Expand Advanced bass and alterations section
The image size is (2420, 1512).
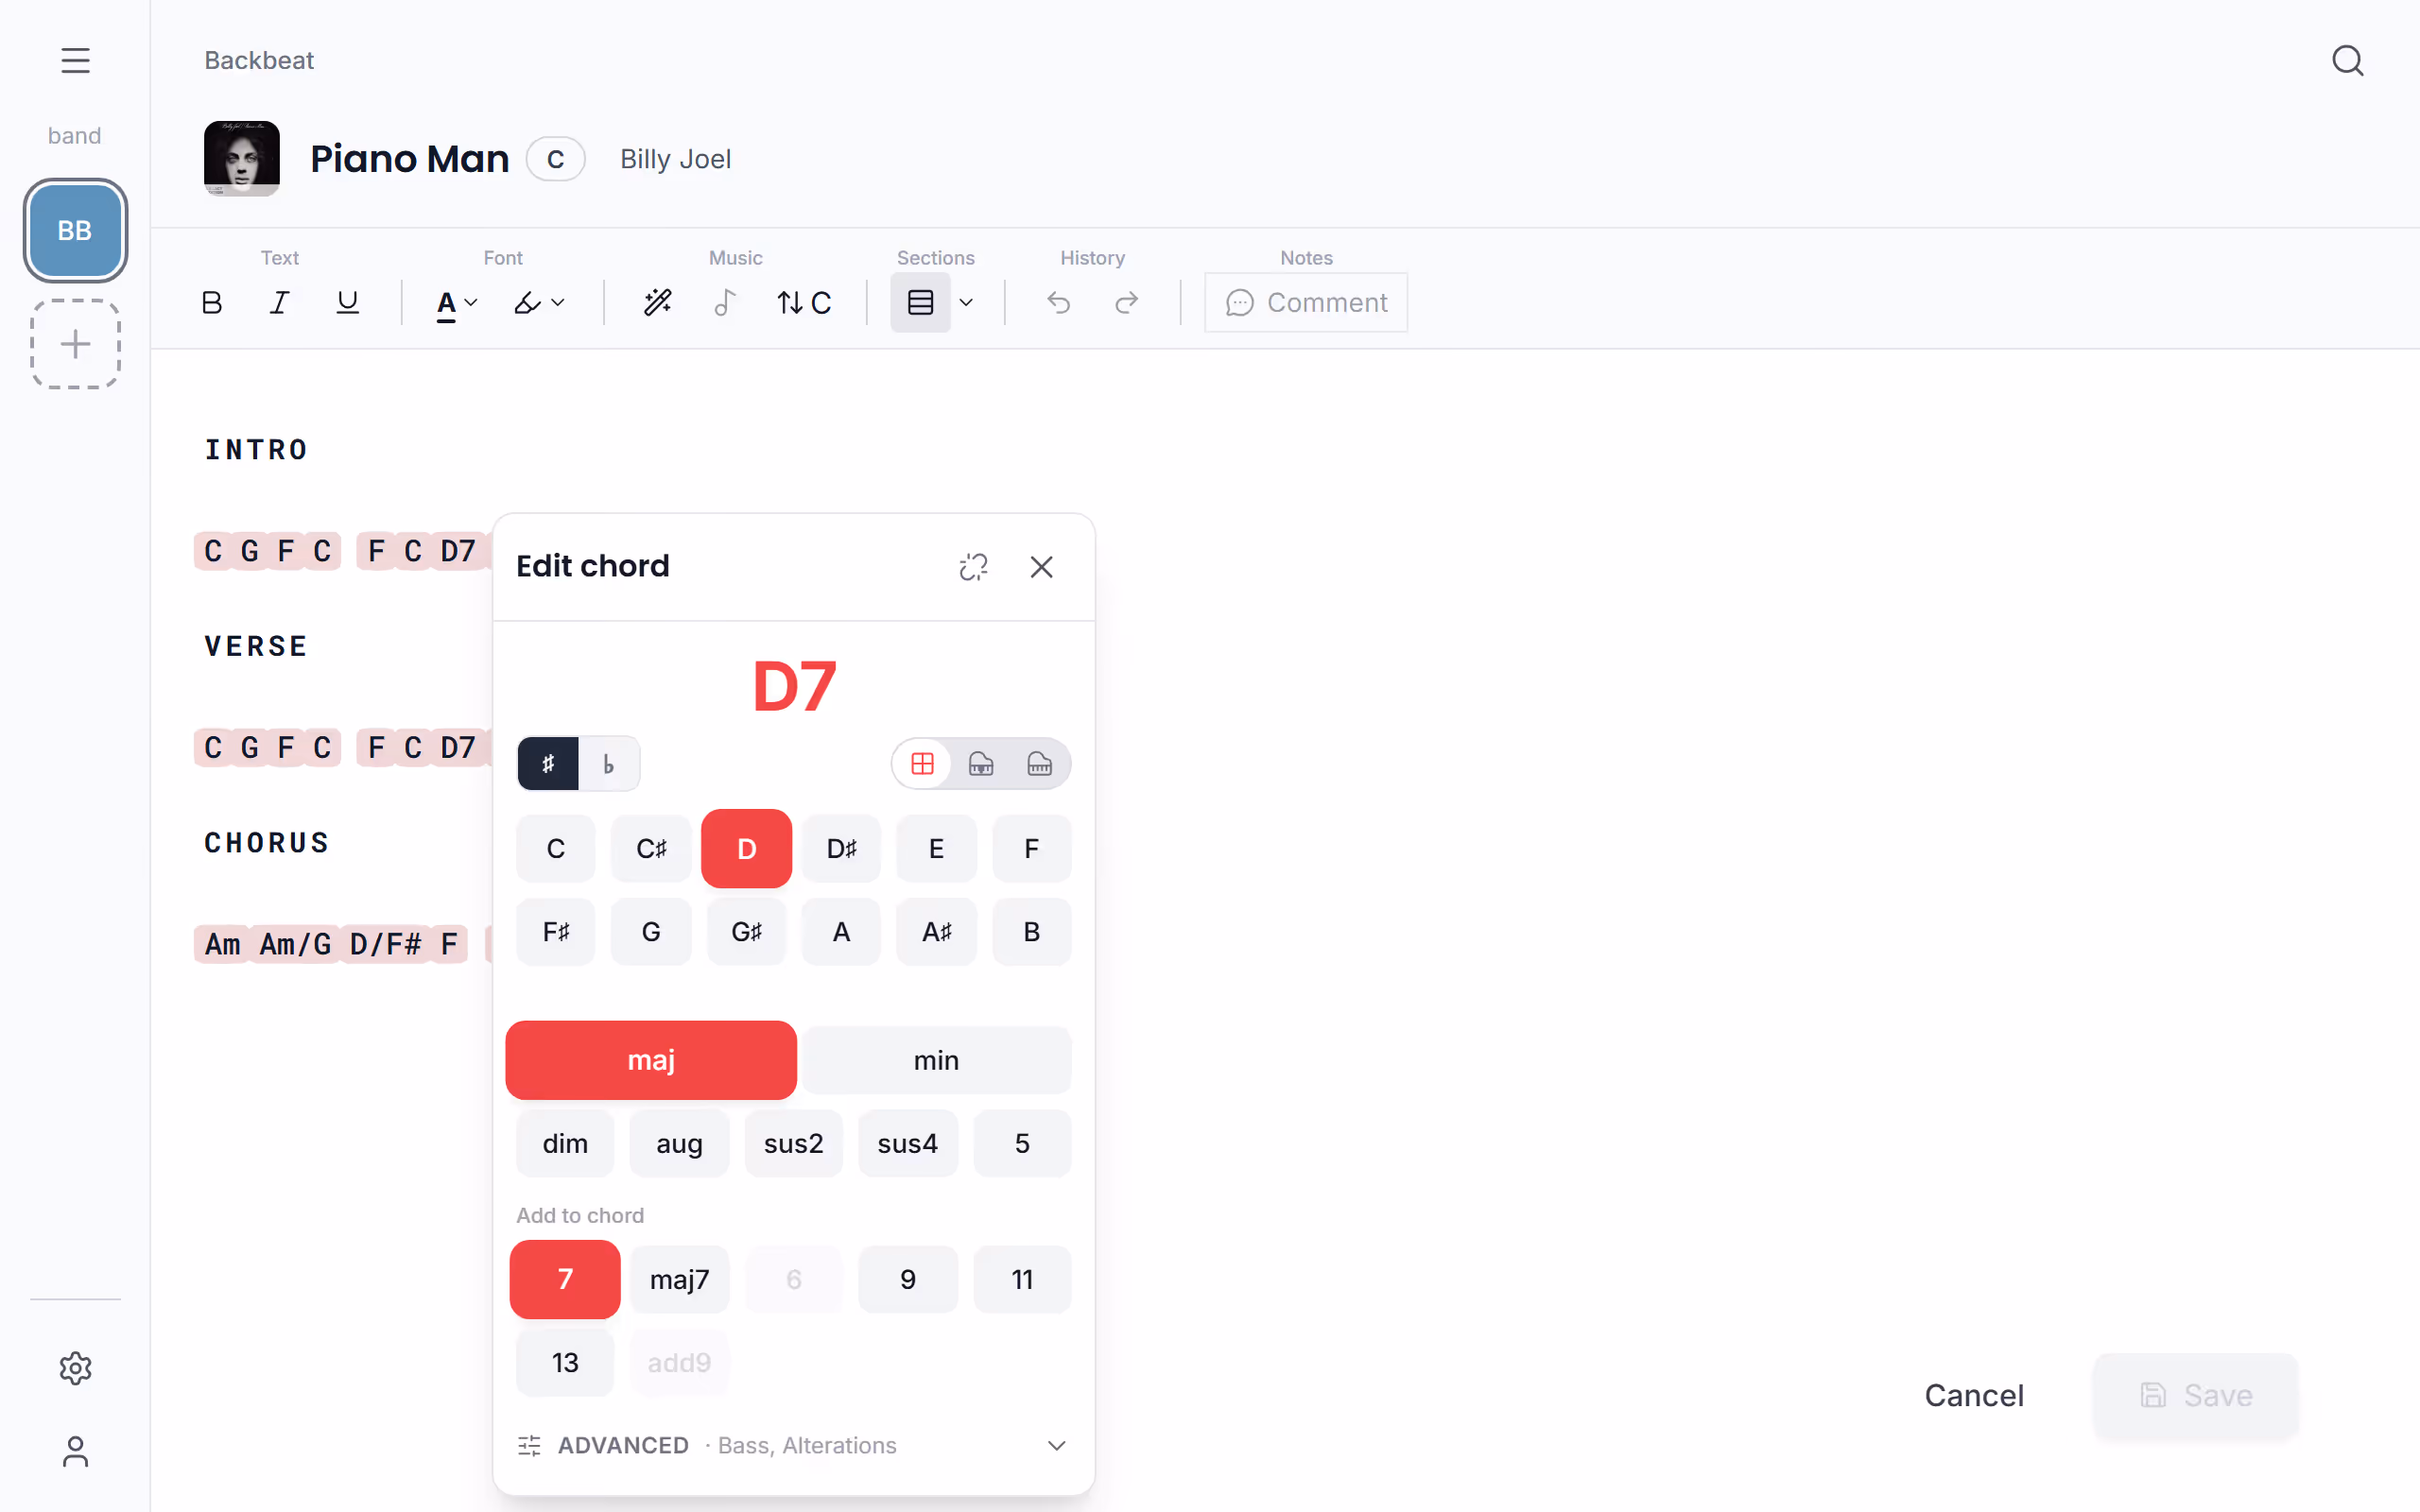click(x=793, y=1445)
